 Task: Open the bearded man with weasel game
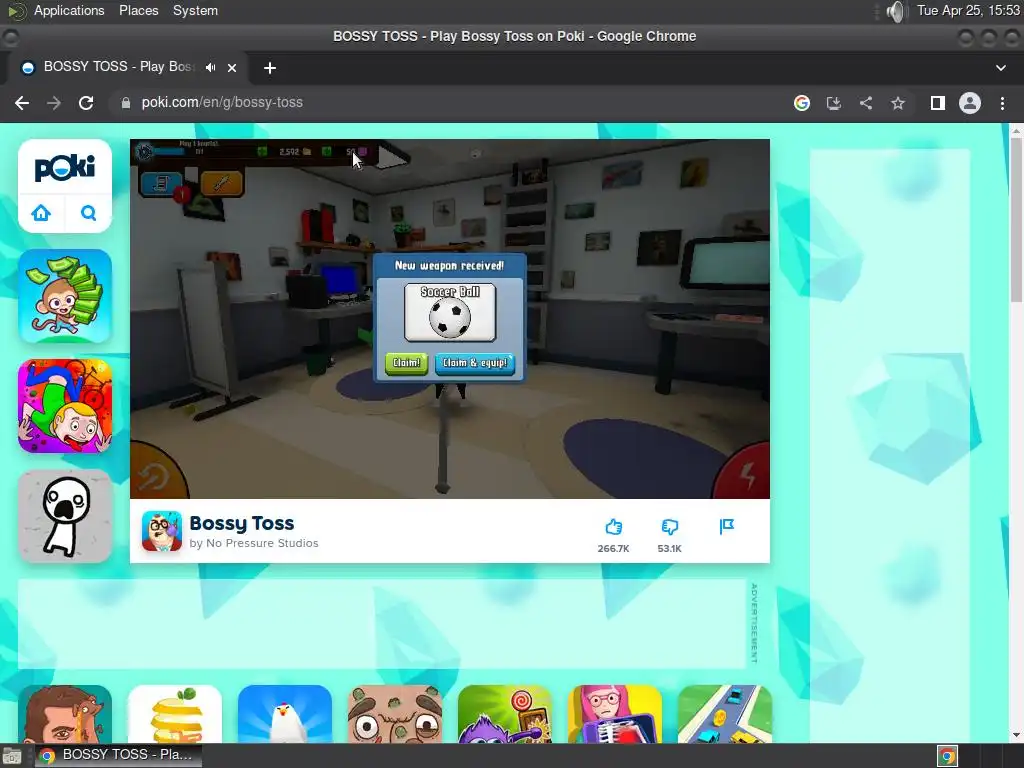tap(65, 714)
